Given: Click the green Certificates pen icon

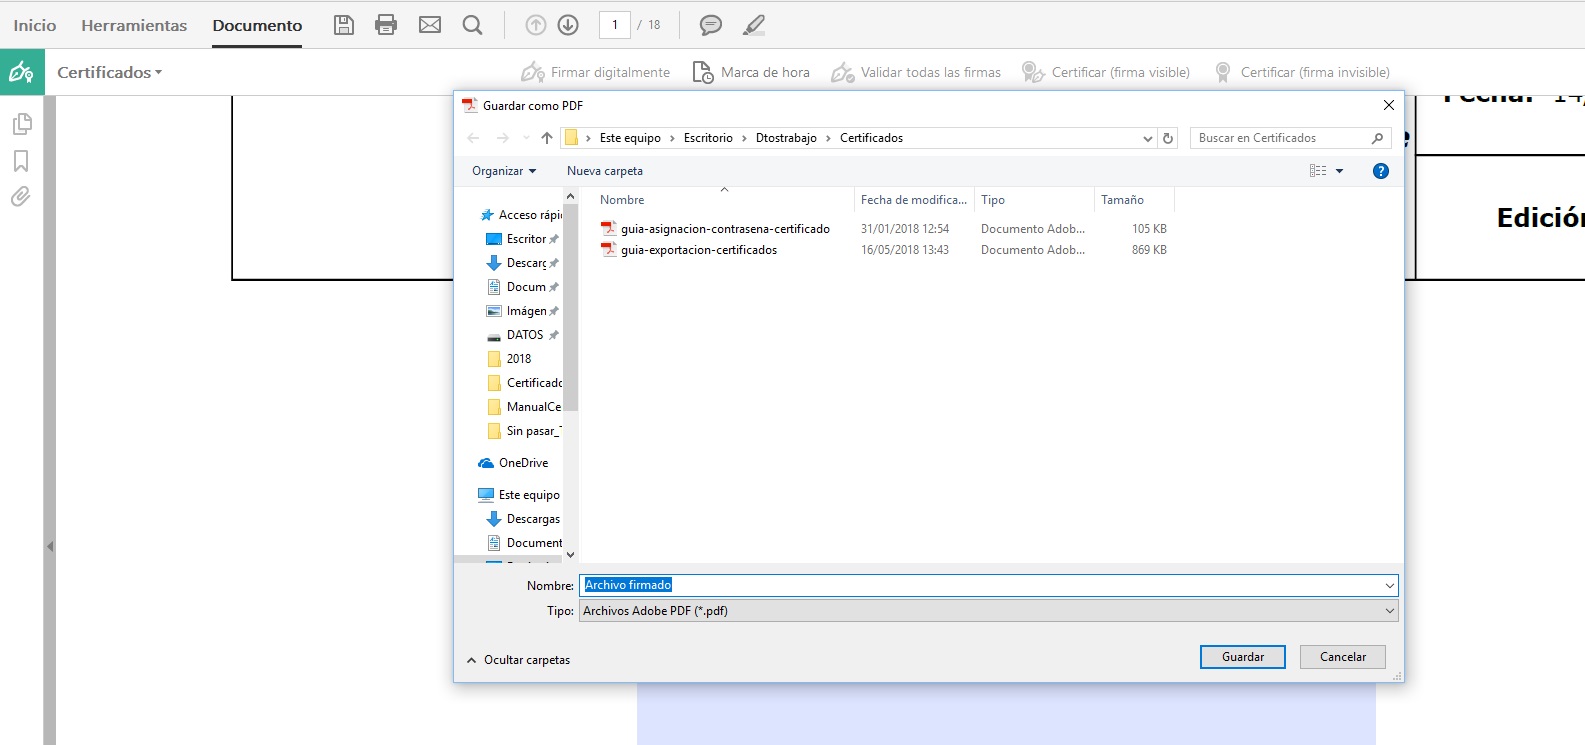Looking at the screenshot, I should (22, 72).
